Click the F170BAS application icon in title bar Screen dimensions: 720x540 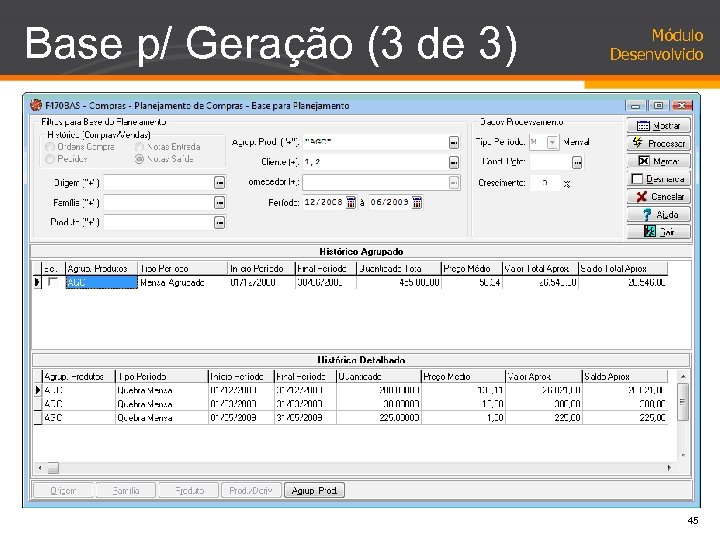[x=36, y=105]
